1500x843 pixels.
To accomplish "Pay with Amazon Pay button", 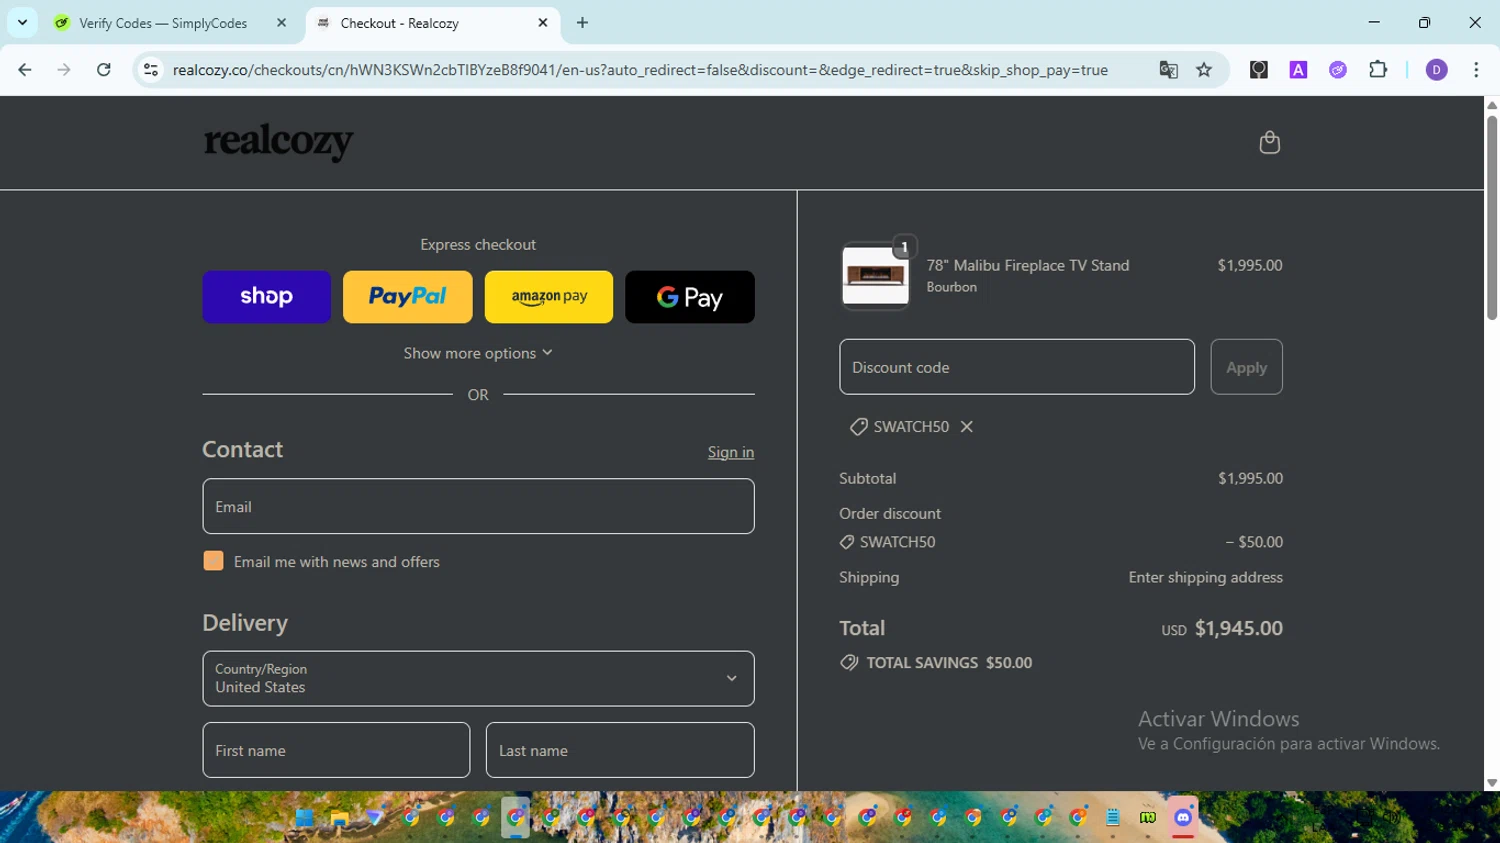I will click(549, 297).
